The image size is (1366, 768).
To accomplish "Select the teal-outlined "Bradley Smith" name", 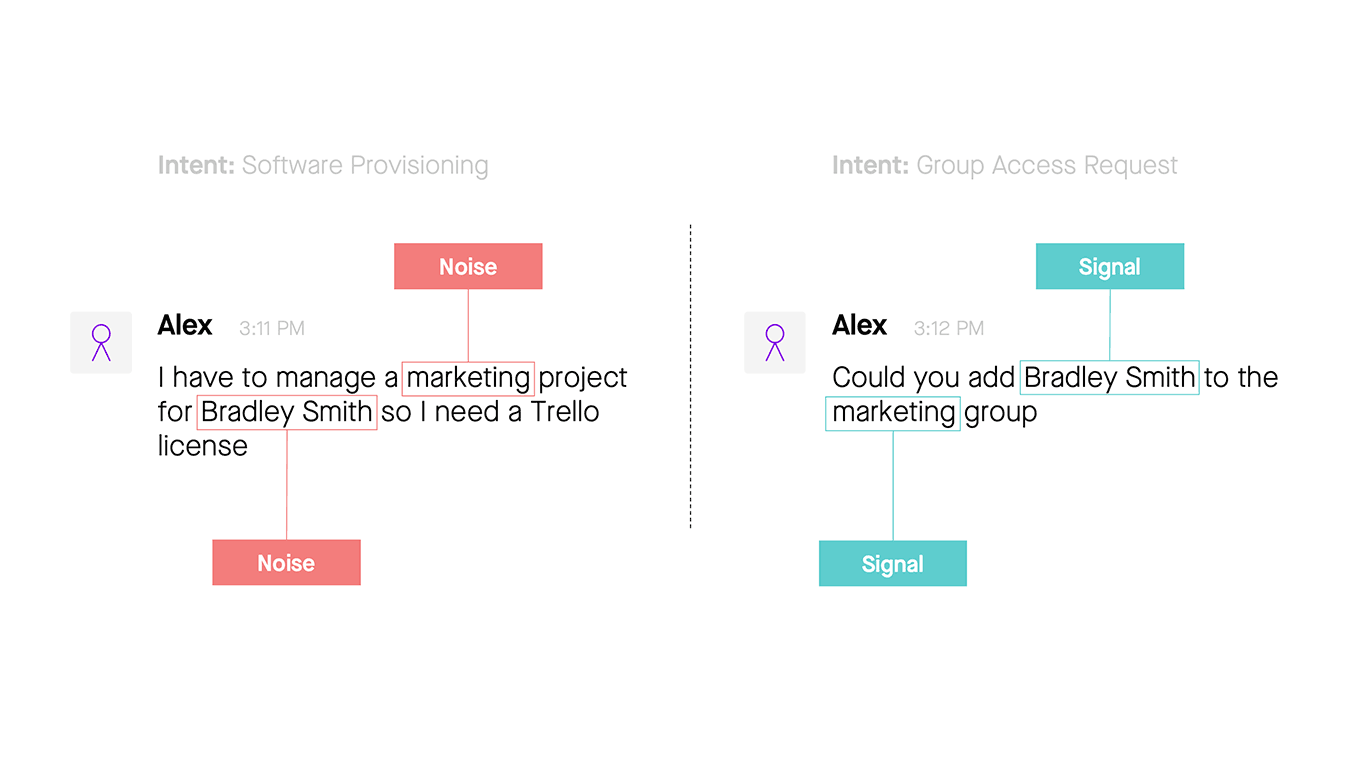I will [1109, 378].
